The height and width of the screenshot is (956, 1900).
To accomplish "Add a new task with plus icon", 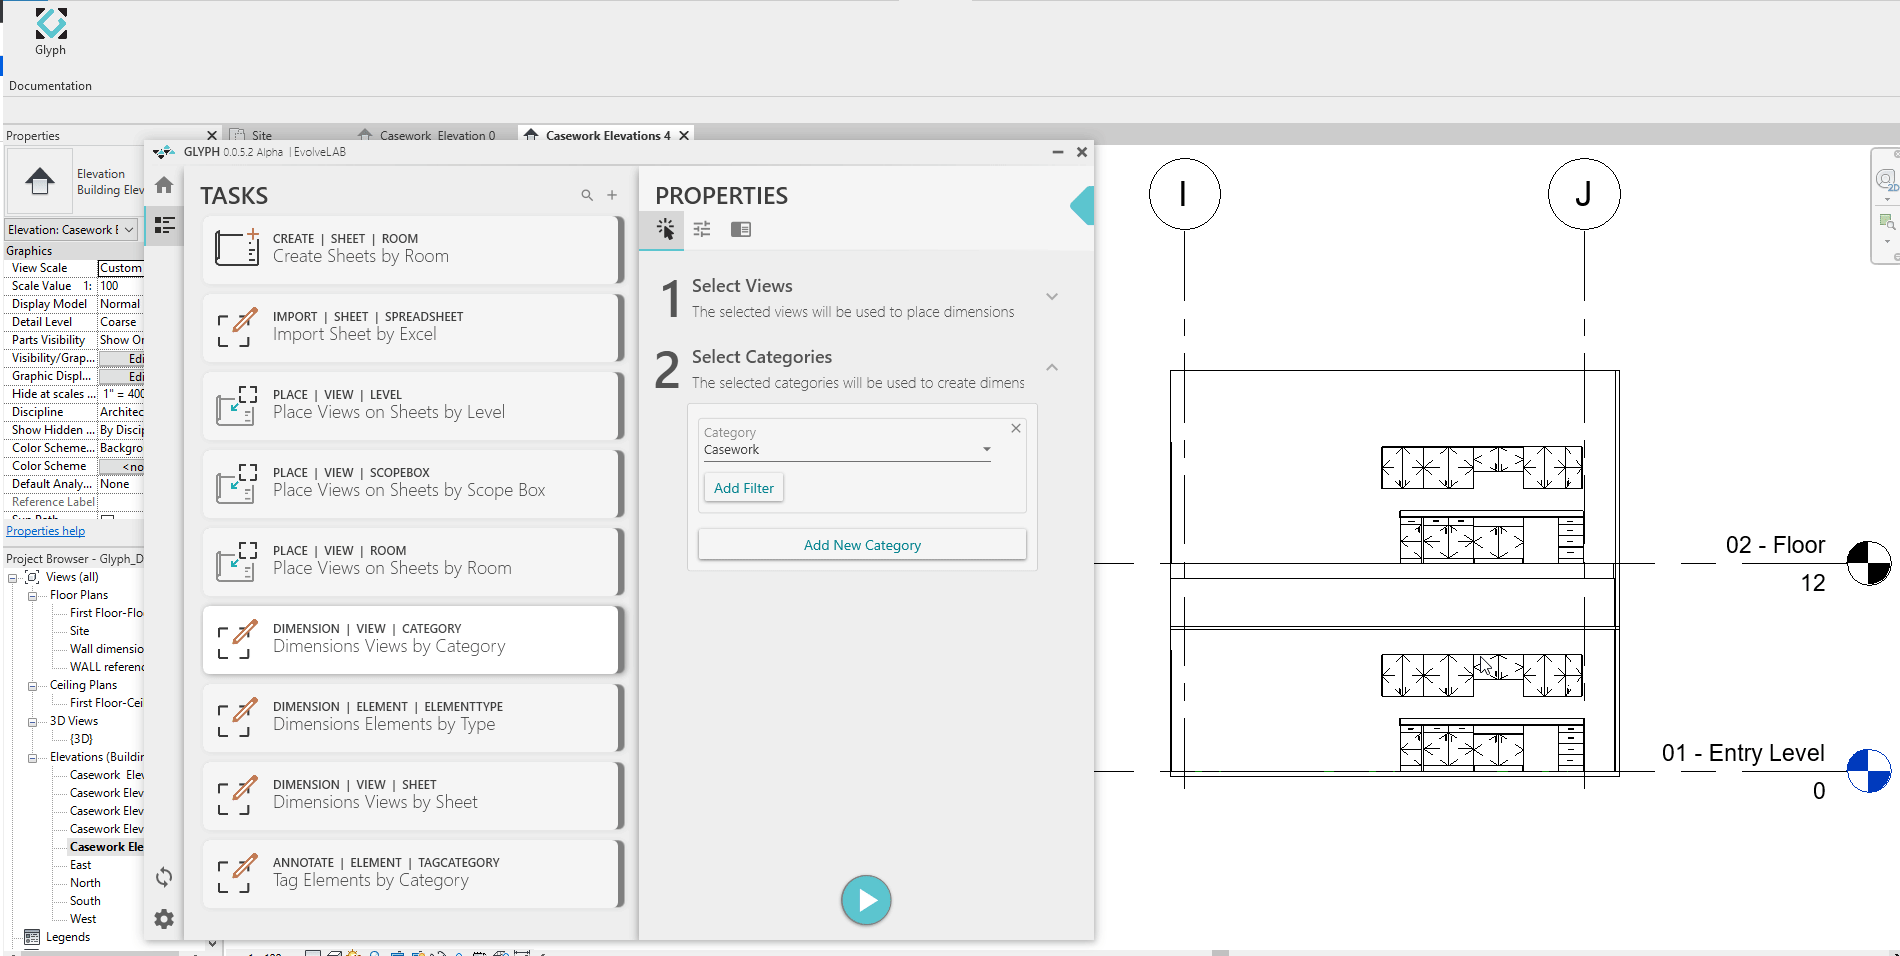I will click(612, 195).
